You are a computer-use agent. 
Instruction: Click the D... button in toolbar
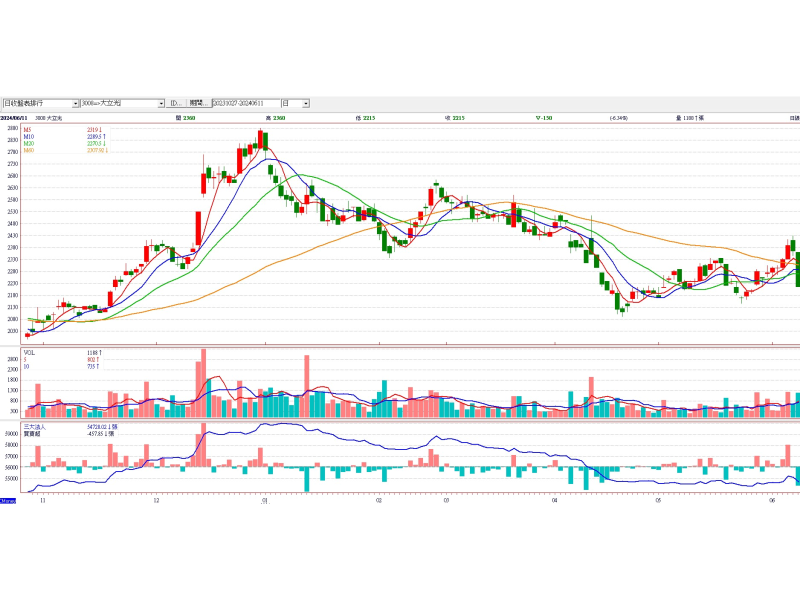[x=175, y=103]
